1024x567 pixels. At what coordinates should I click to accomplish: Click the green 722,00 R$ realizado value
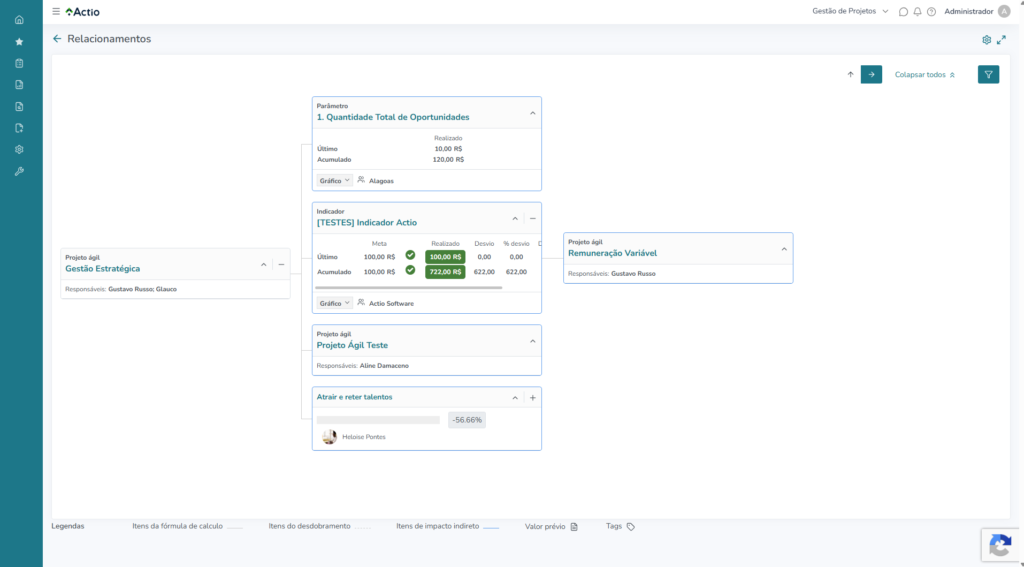tap(445, 272)
